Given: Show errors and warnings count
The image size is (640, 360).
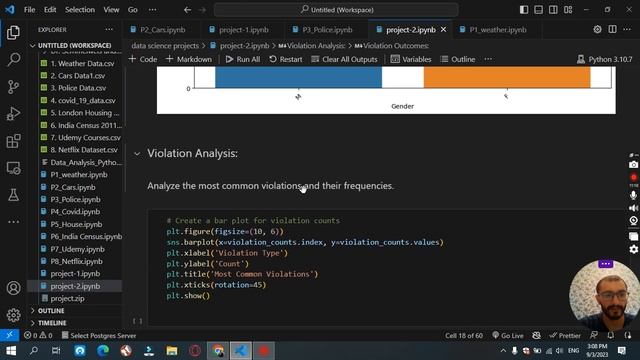Looking at the screenshot, I should [x=38, y=336].
